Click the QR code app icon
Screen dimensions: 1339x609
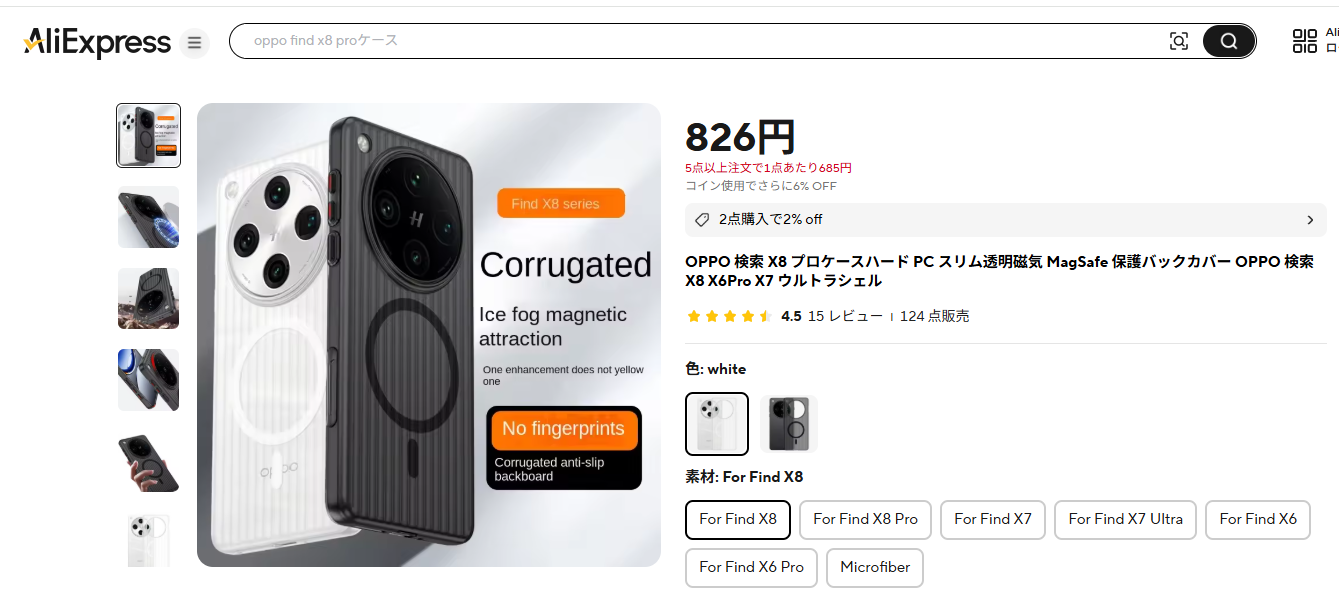[x=1305, y=41]
